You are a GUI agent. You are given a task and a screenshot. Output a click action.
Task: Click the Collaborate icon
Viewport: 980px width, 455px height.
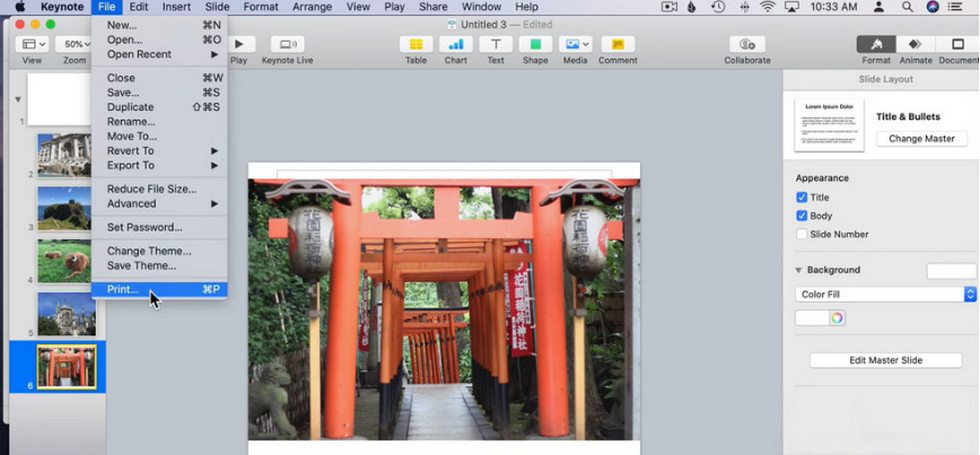point(747,45)
